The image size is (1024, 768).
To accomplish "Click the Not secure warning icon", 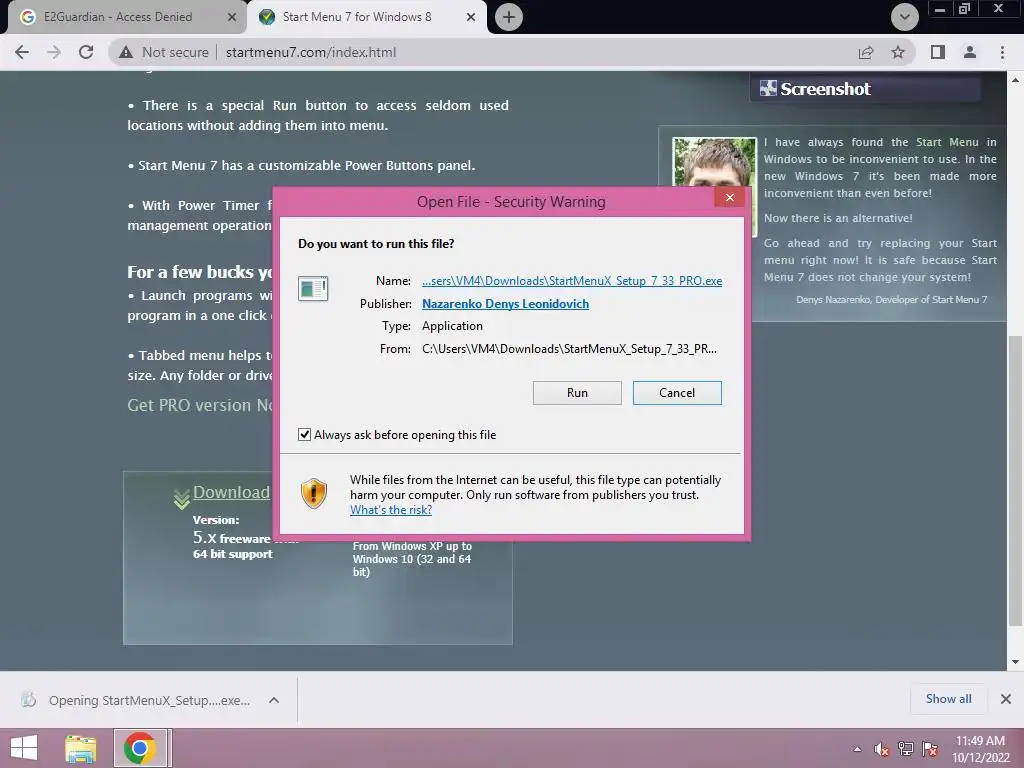I will 126,52.
